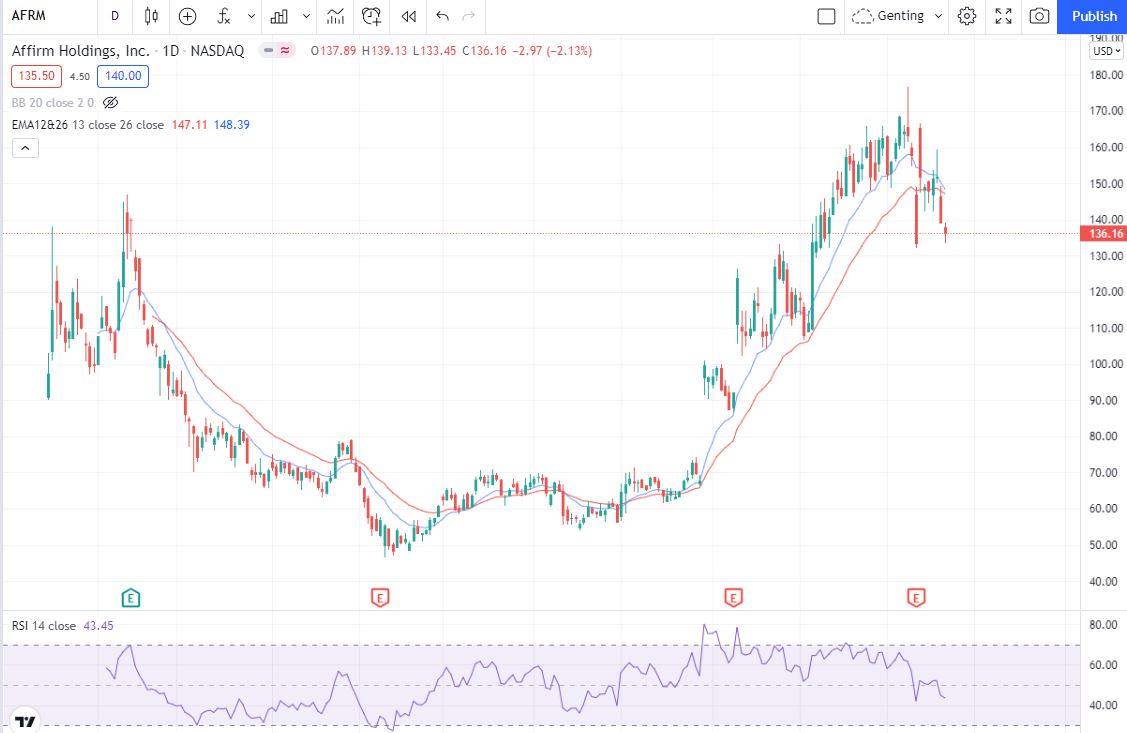Click the high price H139.13
This screenshot has height=733, width=1127.
coord(385,51)
